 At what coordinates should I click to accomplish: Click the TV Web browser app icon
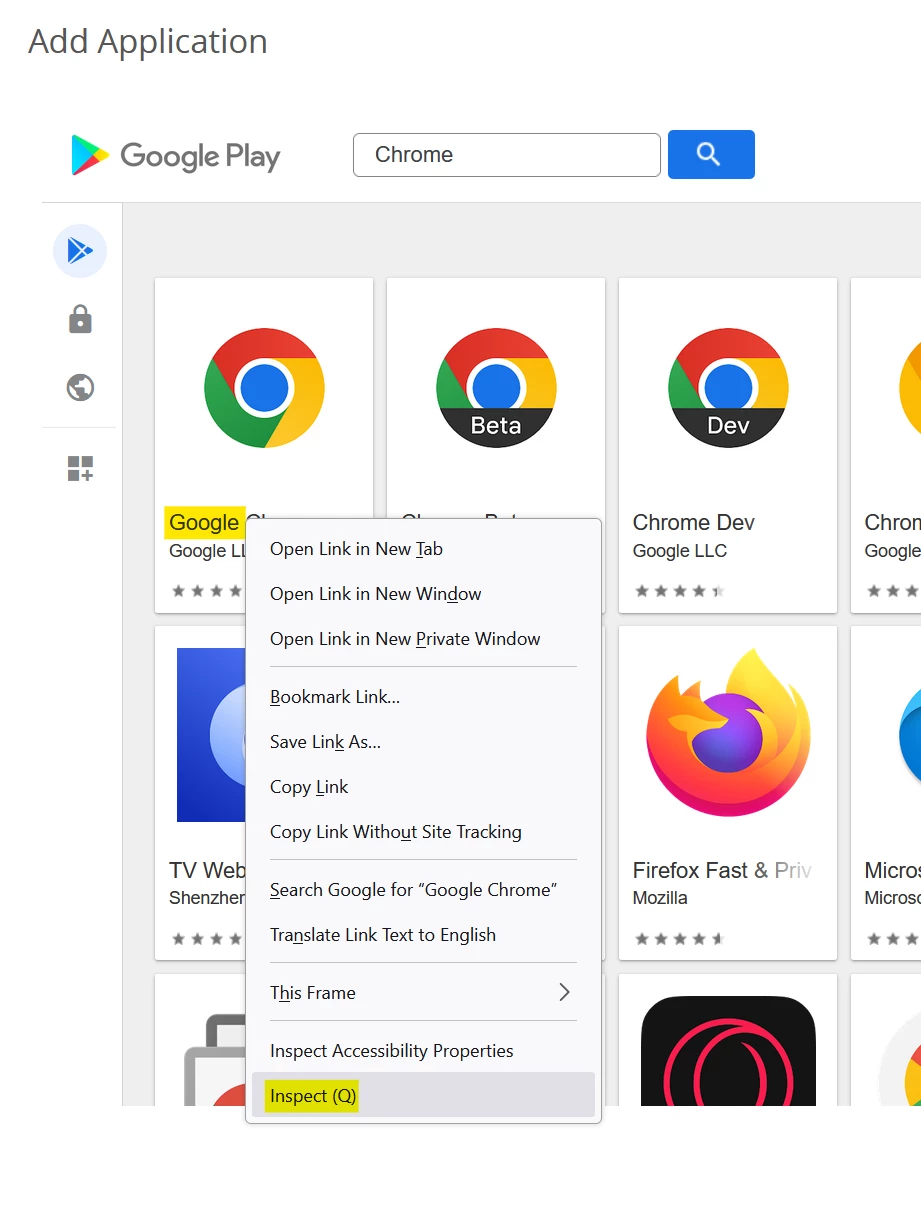coord(211,735)
